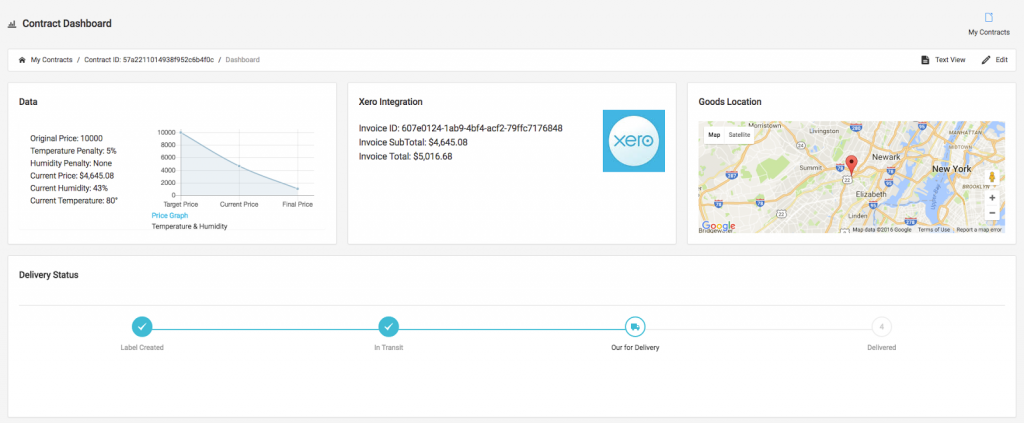Show the Price Graph
1024x423 pixels.
pos(170,215)
